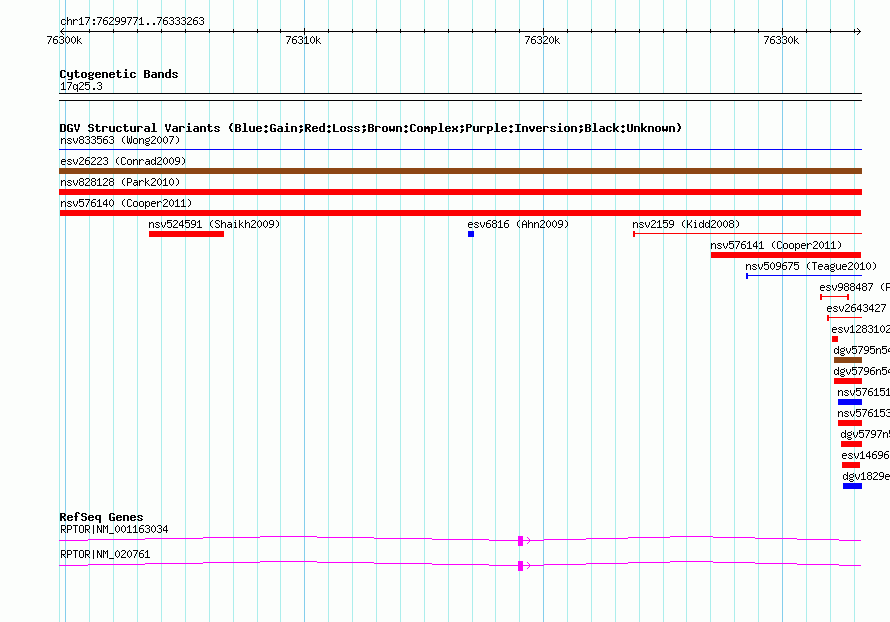The height and width of the screenshot is (622, 890).
Task: Select the red dgv5797n54 loss bar
Action: [x=851, y=444]
